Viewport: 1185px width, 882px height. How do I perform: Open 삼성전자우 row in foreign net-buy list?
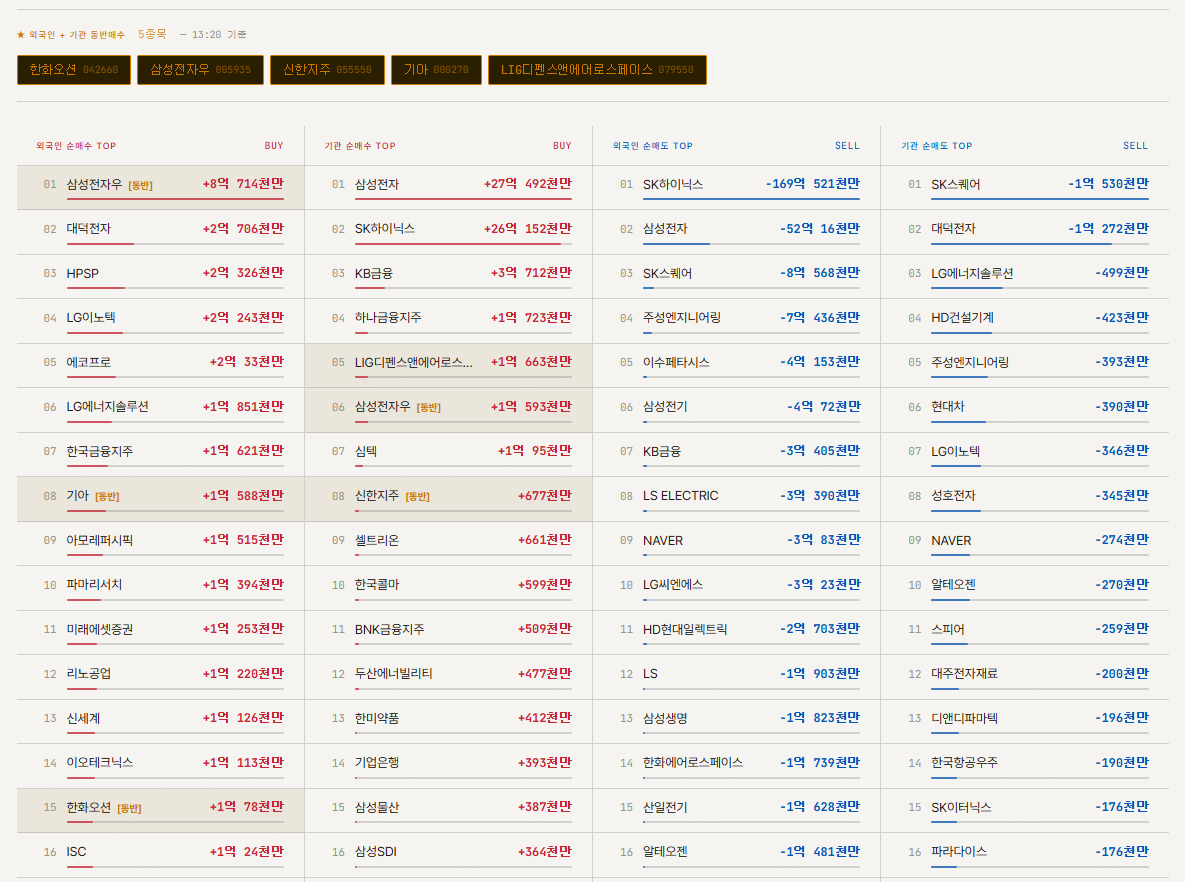160,187
